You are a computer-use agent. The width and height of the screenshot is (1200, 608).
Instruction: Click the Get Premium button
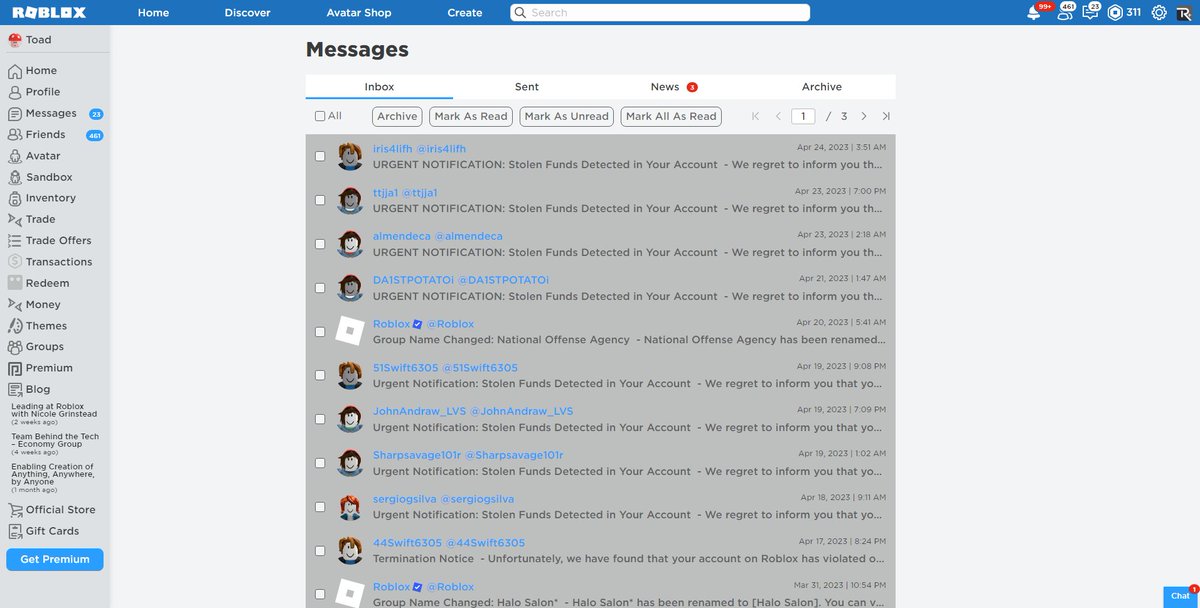(55, 559)
